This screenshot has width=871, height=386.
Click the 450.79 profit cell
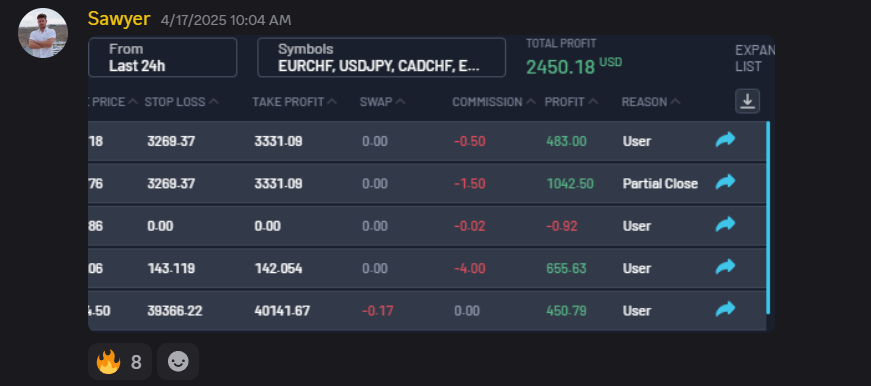[x=566, y=311]
